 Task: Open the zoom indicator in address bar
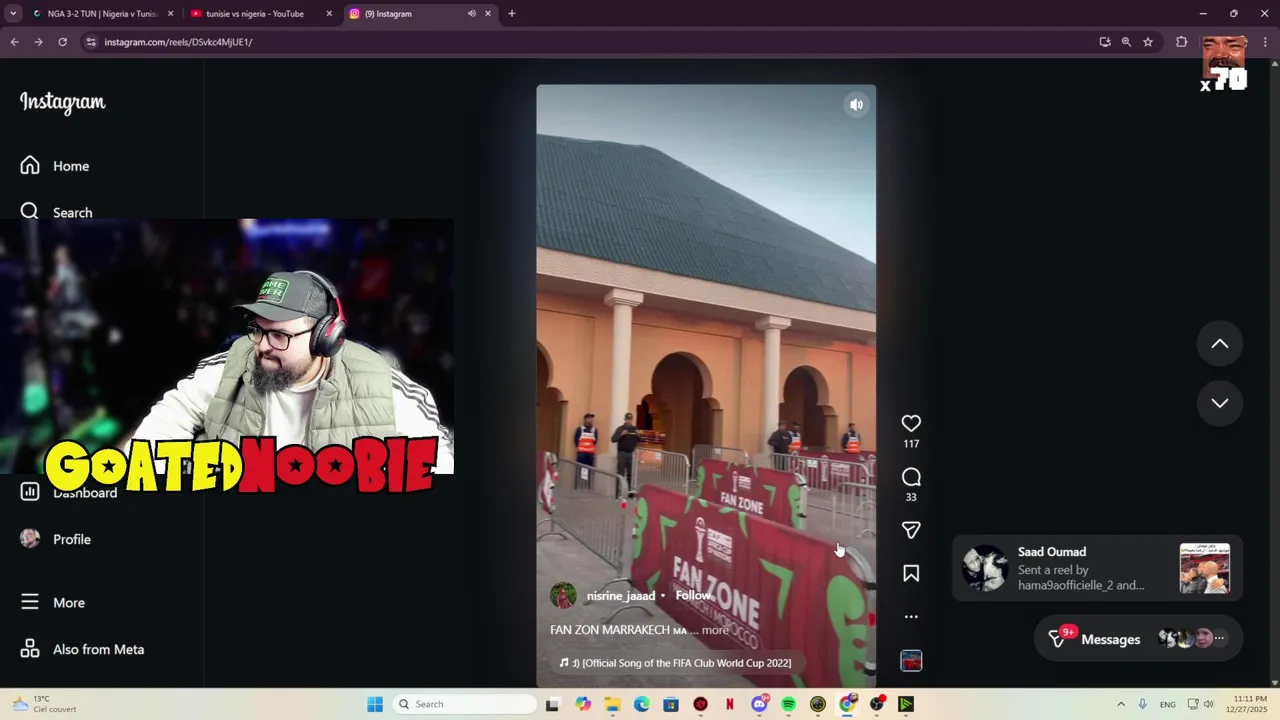[1126, 42]
